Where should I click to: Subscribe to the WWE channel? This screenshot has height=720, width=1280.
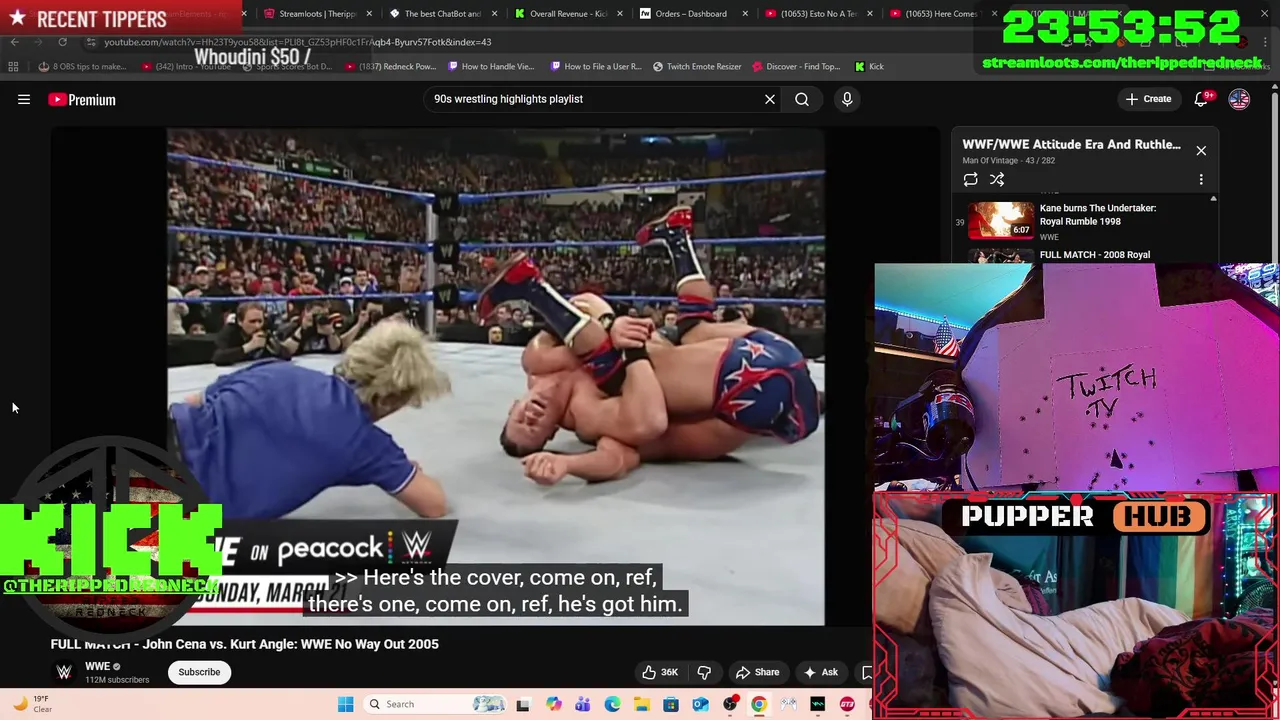pos(199,672)
